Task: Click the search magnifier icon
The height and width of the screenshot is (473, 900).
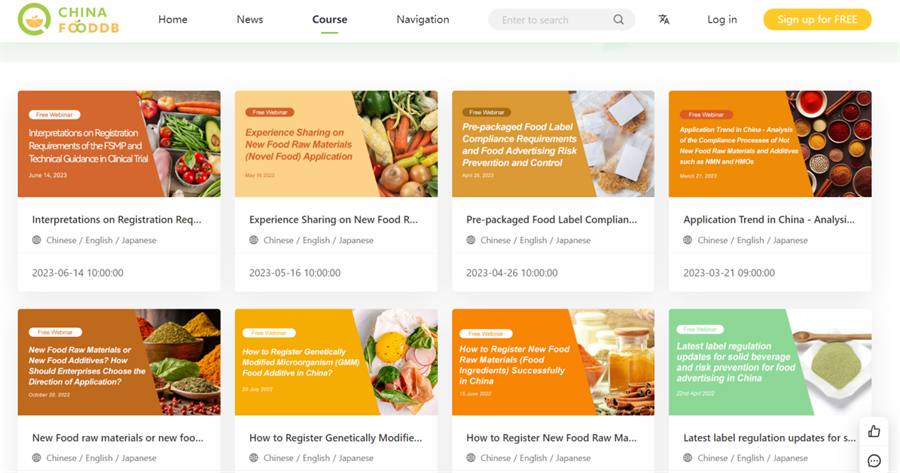Action: click(619, 20)
